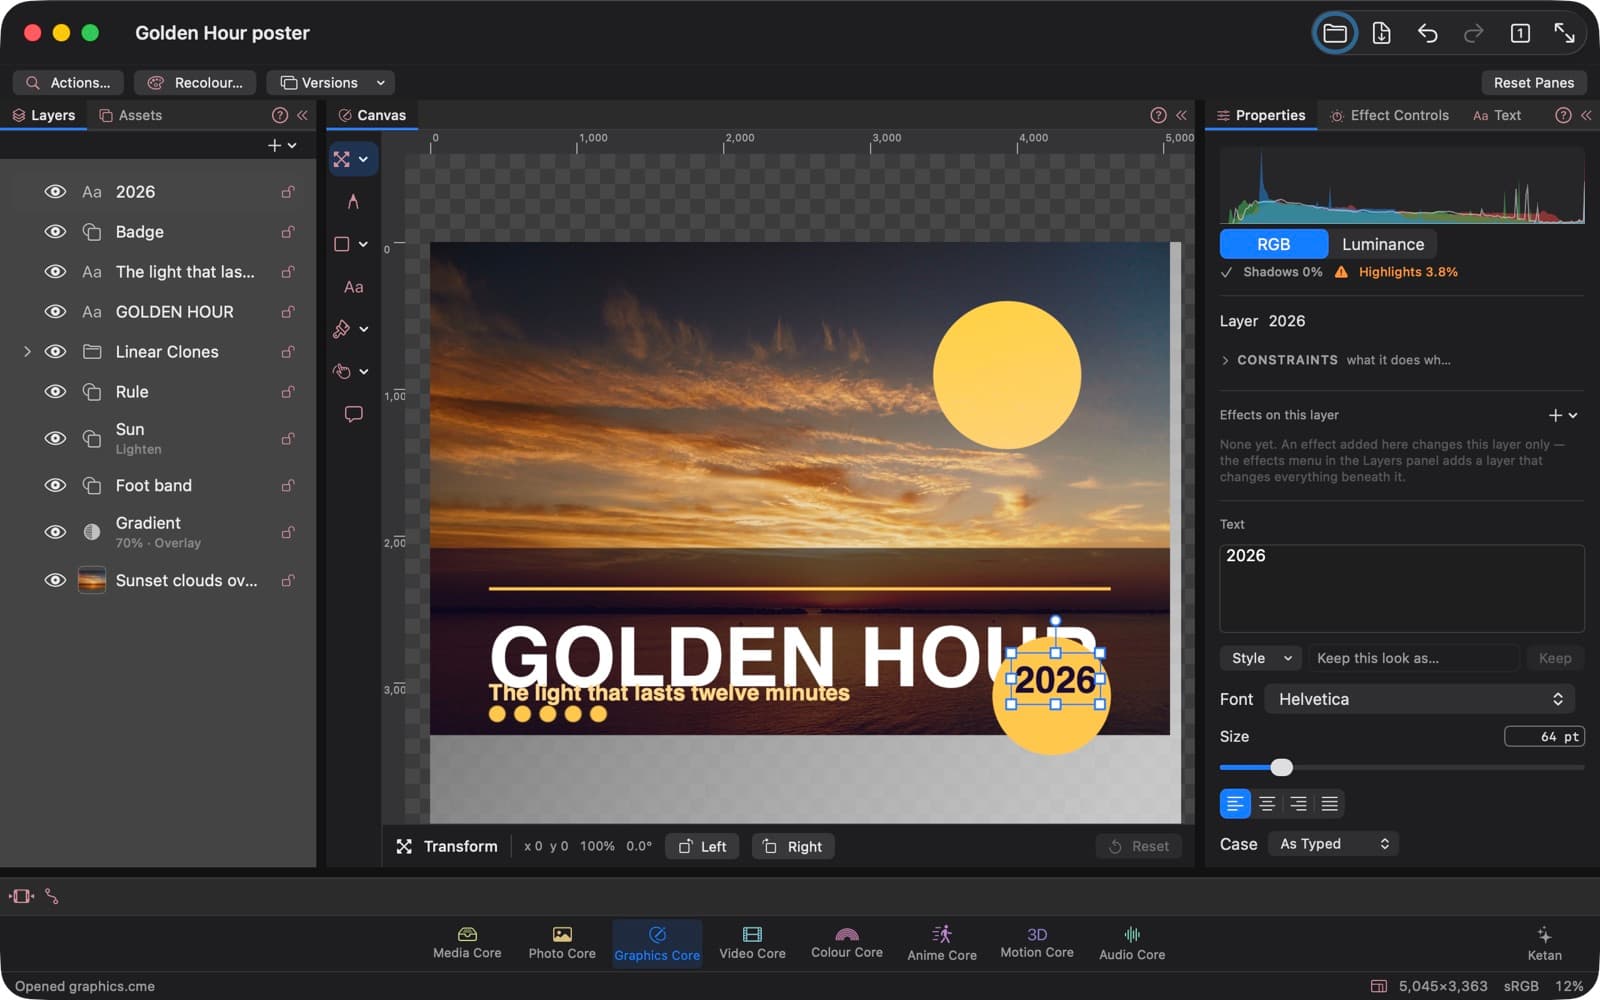Select the comment bubble tool
This screenshot has width=1600, height=1000.
353,414
